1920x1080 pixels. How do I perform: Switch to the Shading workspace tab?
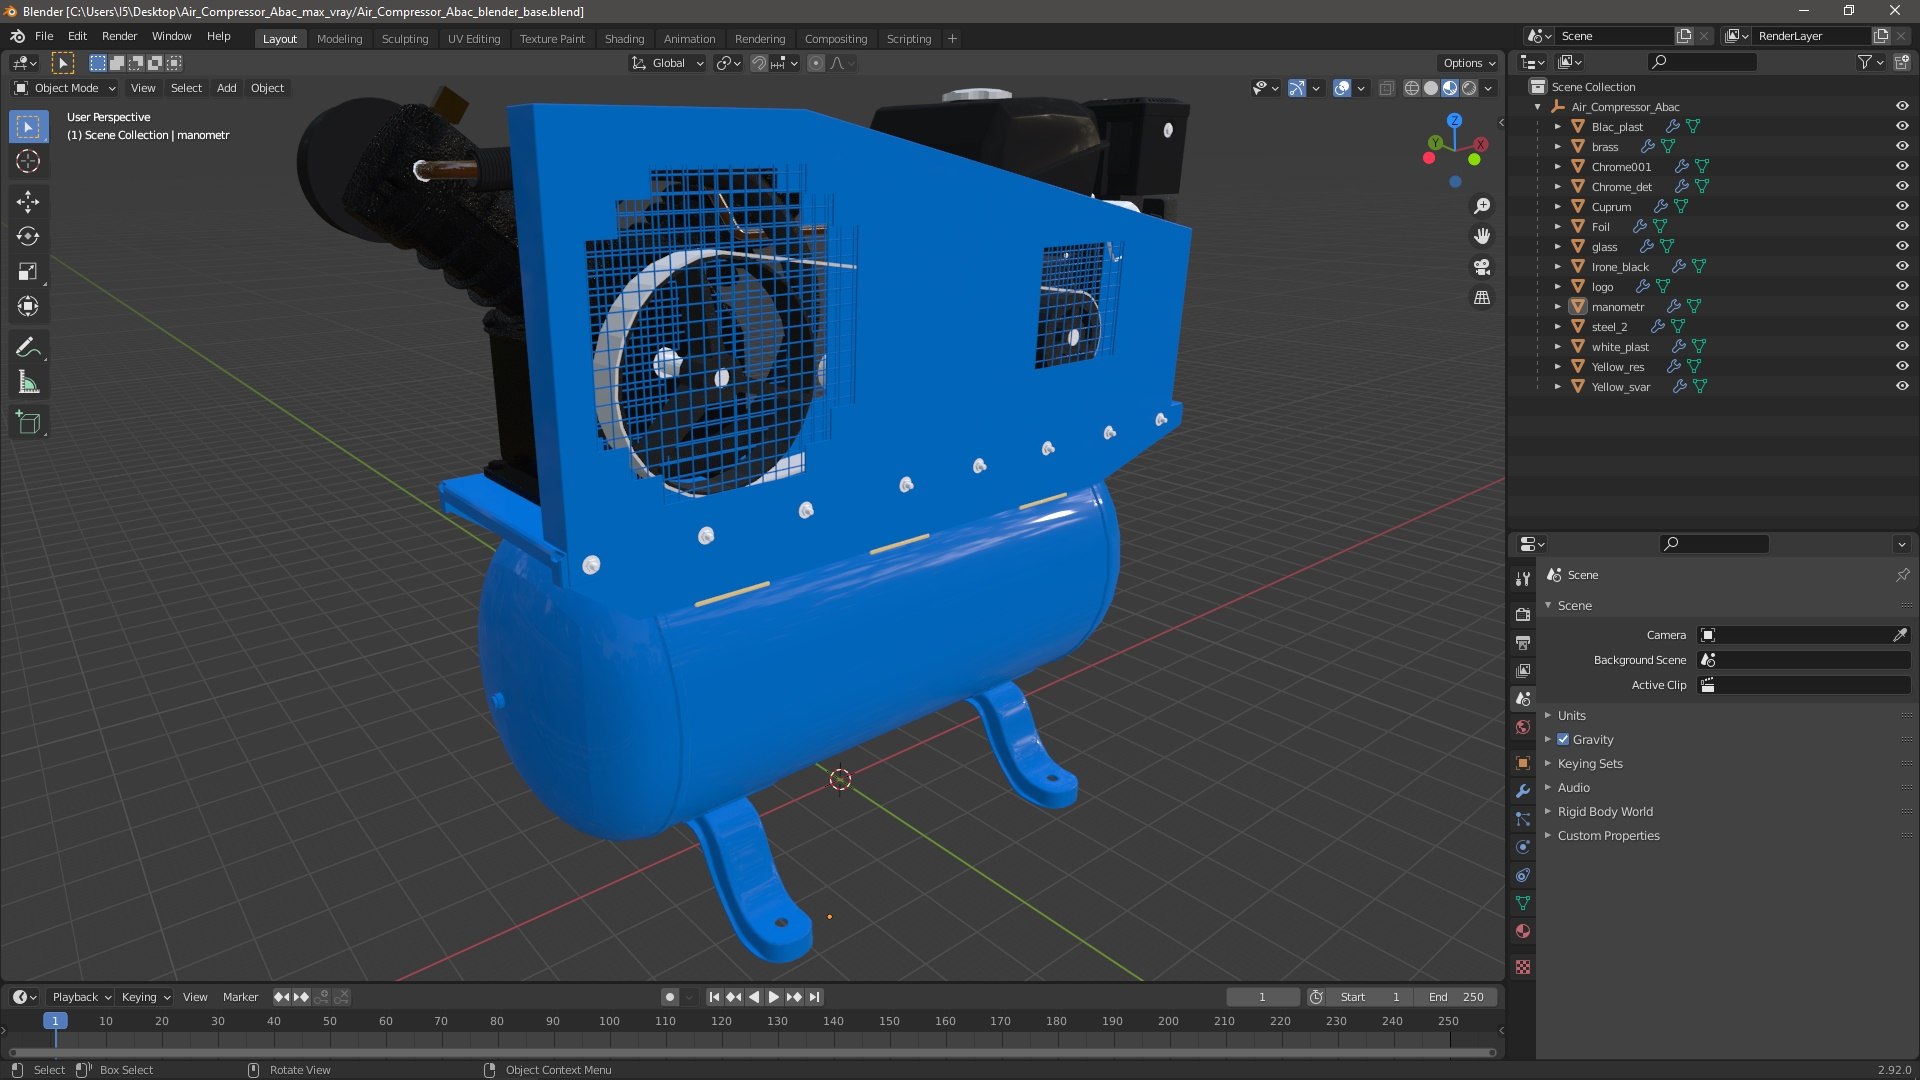(x=624, y=39)
